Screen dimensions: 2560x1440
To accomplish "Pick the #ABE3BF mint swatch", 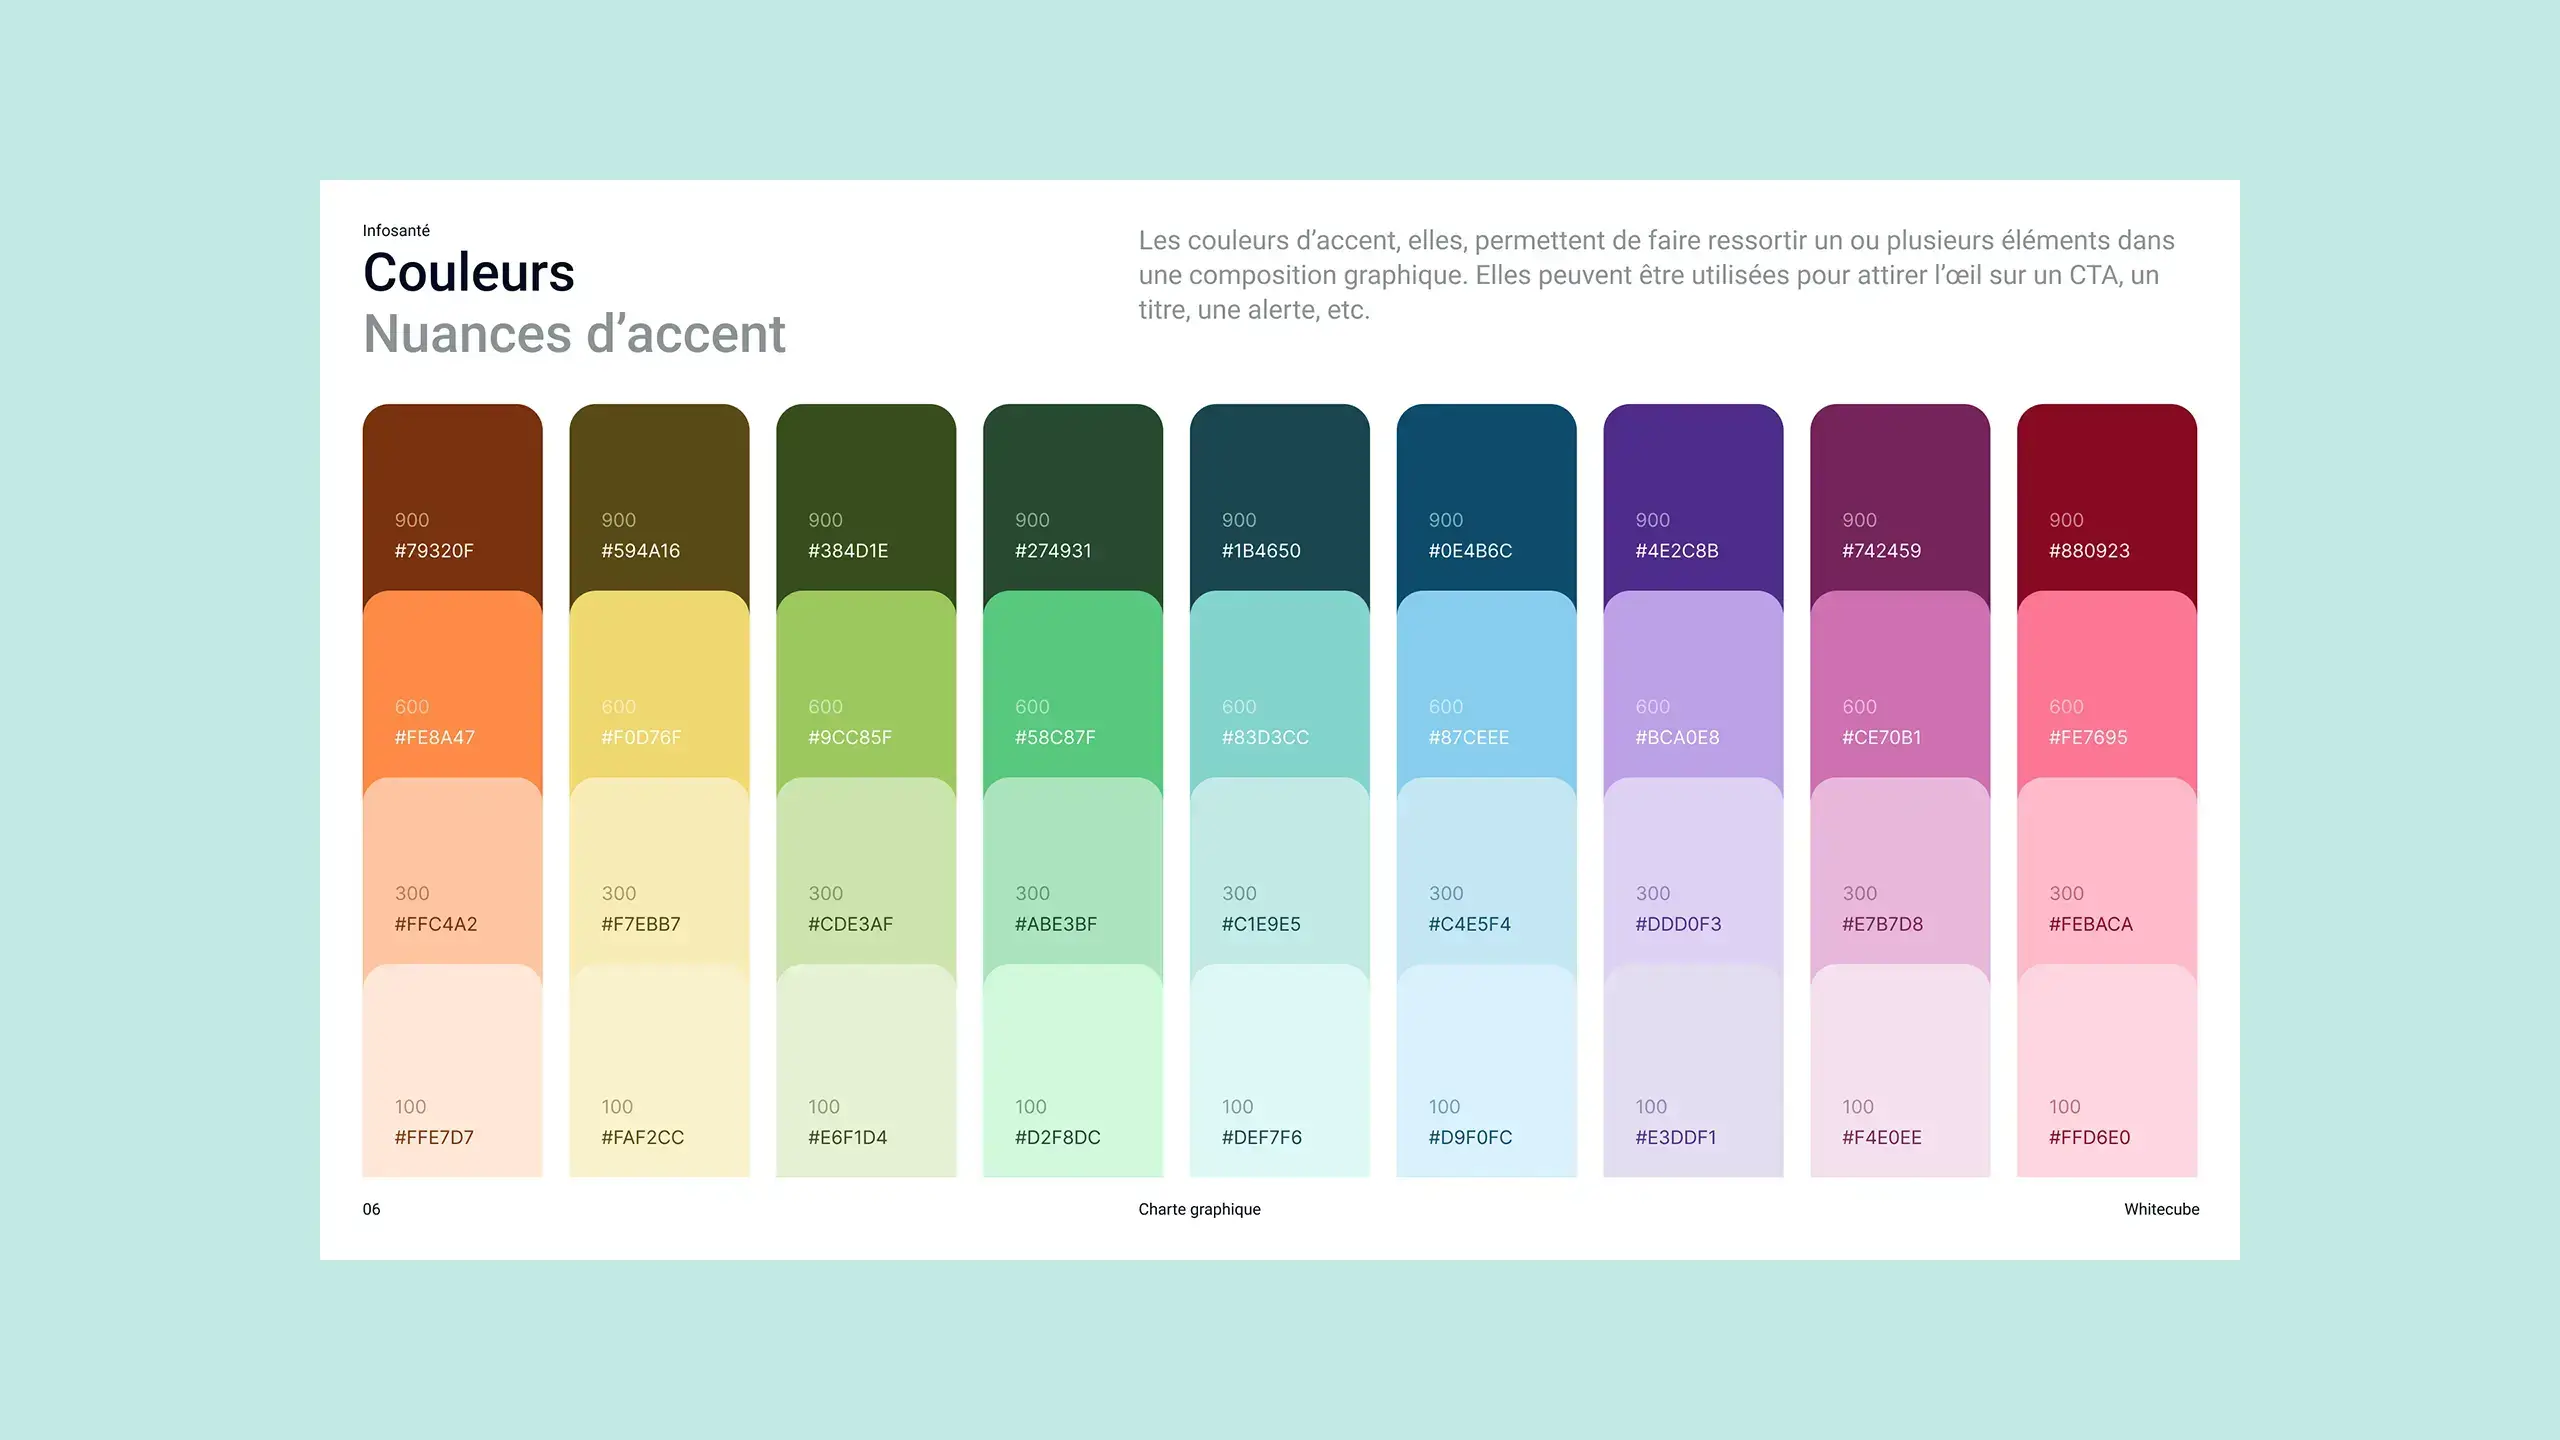I will 1073,871.
